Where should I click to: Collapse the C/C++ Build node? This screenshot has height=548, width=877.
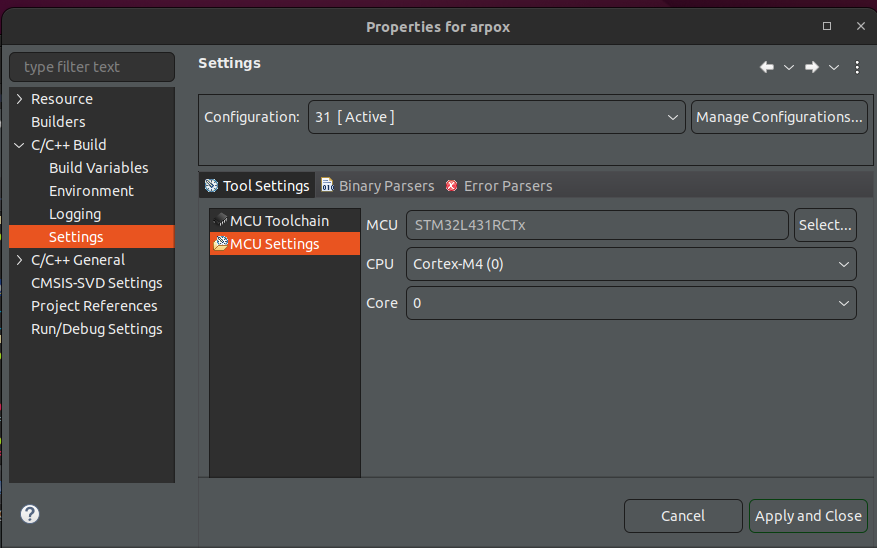click(20, 145)
